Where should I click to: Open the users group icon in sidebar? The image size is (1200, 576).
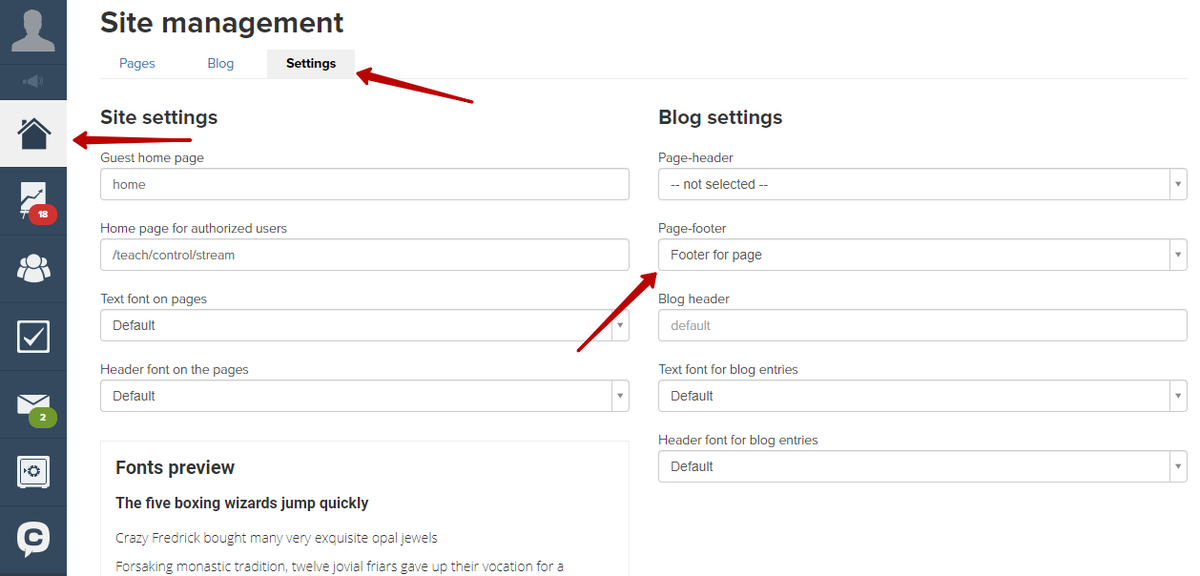(x=33, y=268)
